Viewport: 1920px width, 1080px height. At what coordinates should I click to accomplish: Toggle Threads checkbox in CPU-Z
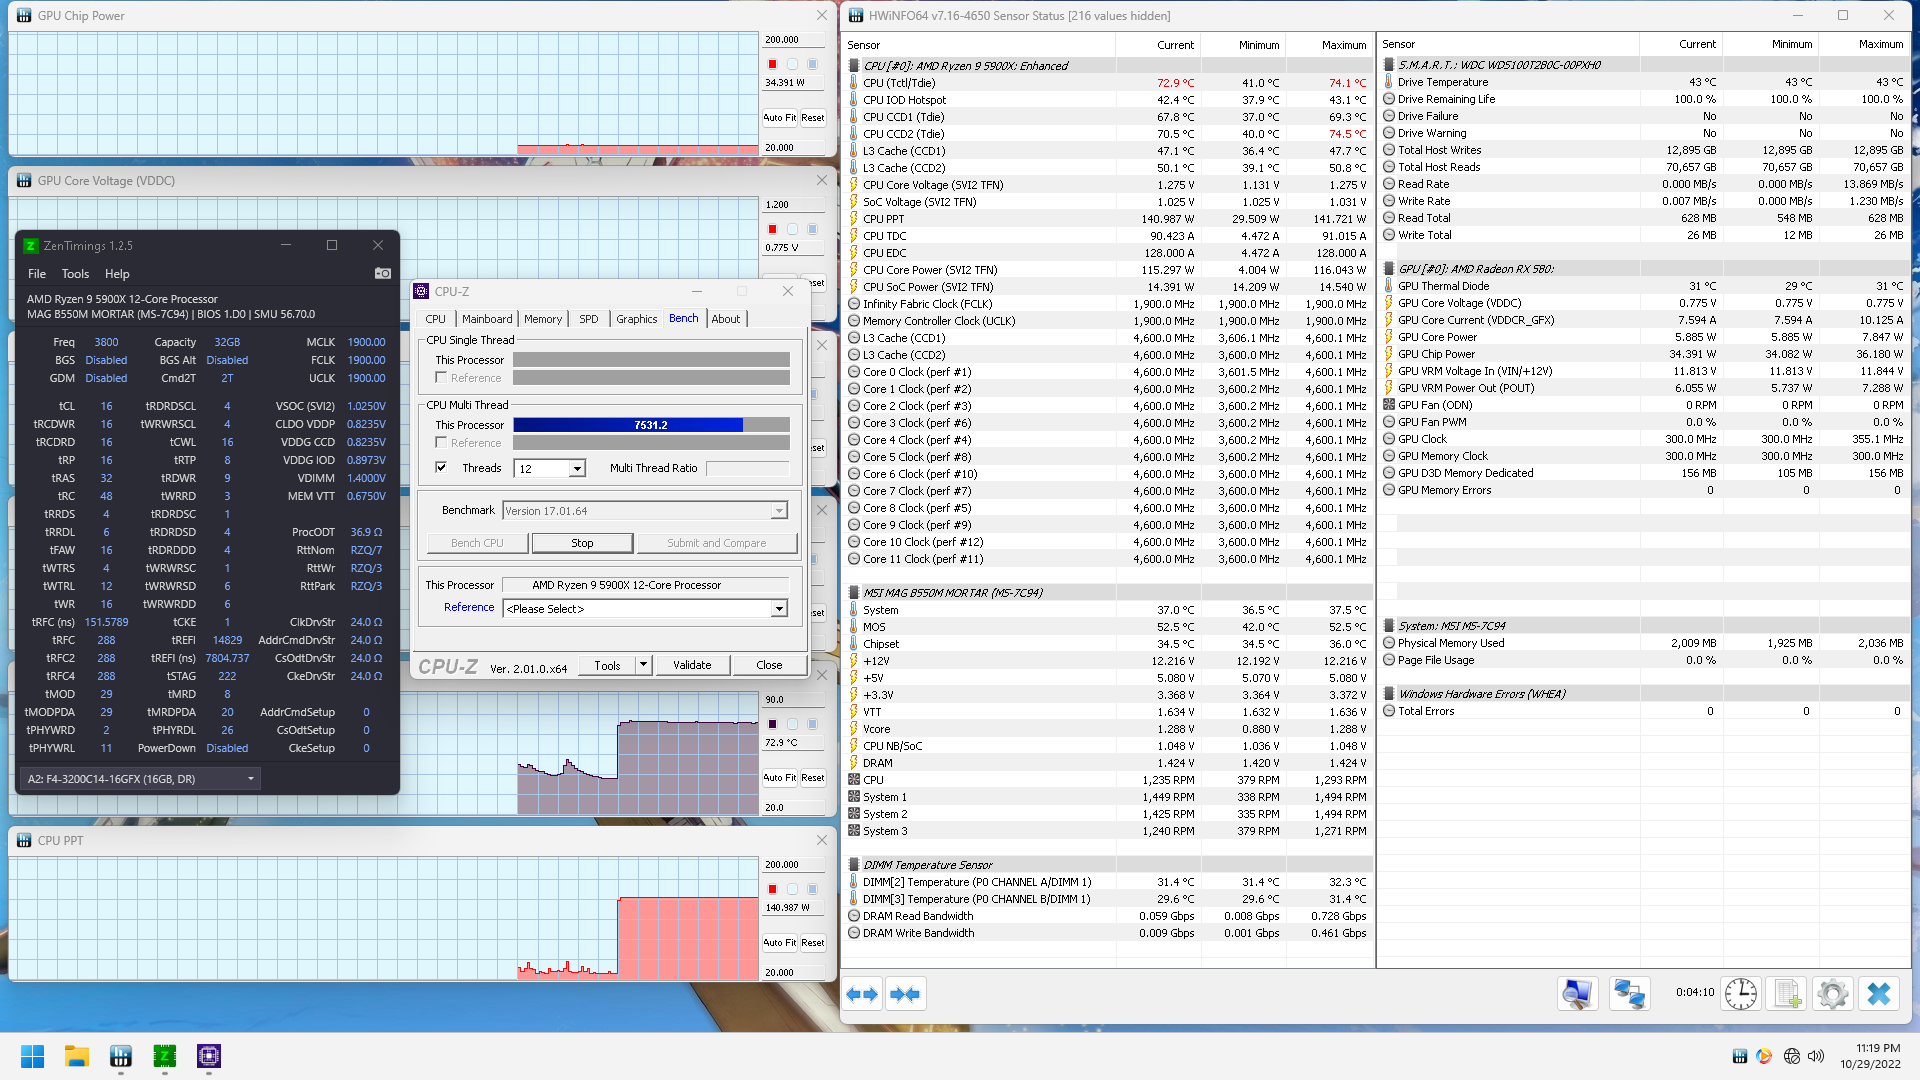tap(441, 467)
